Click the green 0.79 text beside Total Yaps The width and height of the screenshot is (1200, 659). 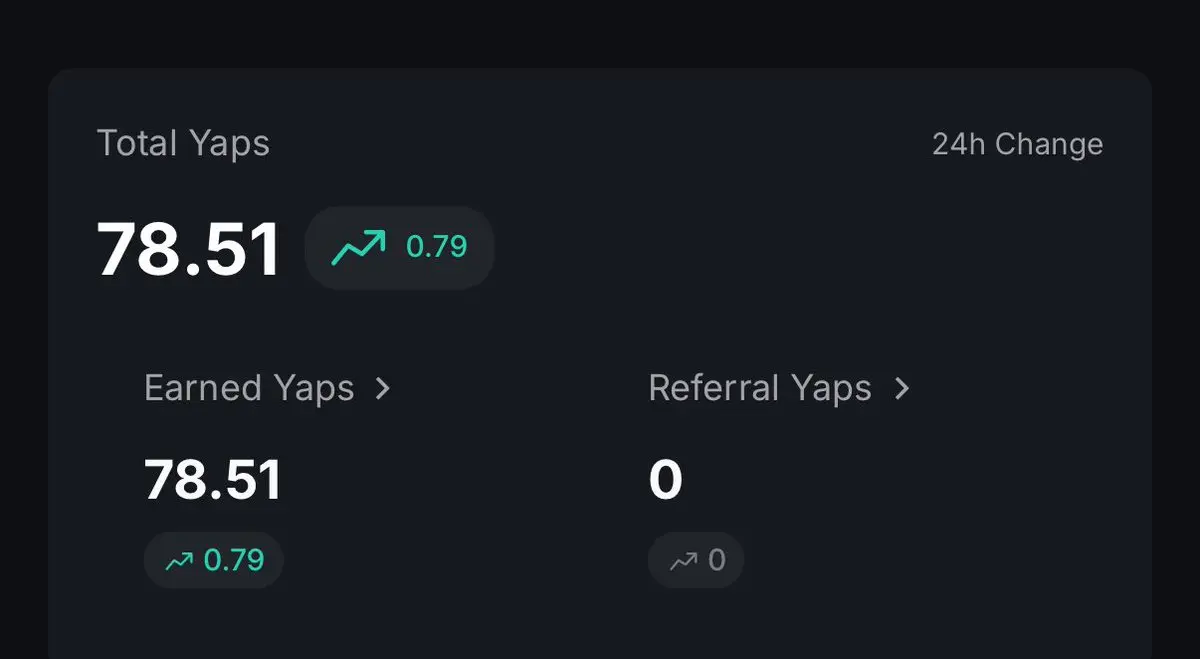point(437,247)
